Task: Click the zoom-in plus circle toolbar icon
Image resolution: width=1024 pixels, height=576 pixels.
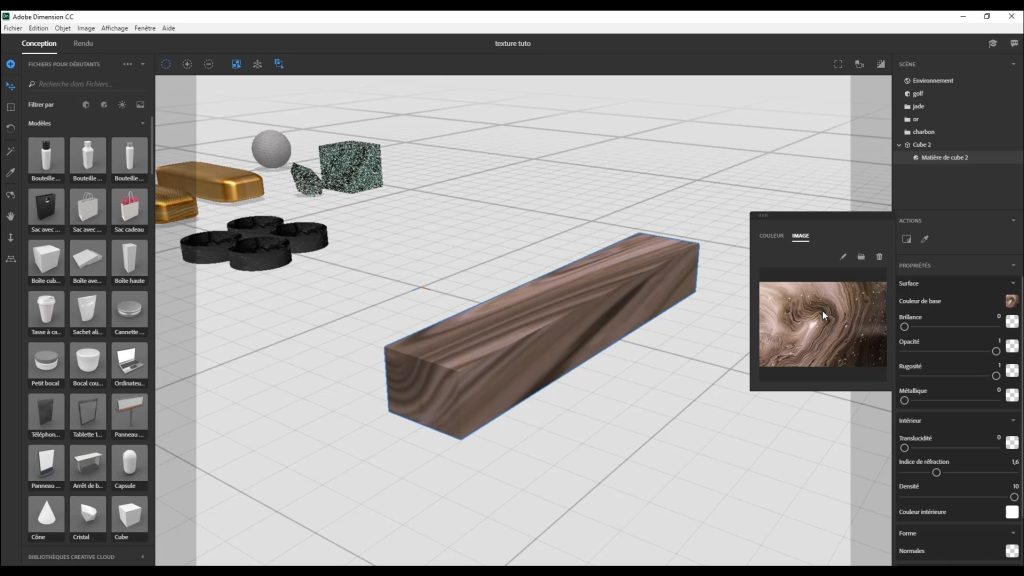Action: 187,64
